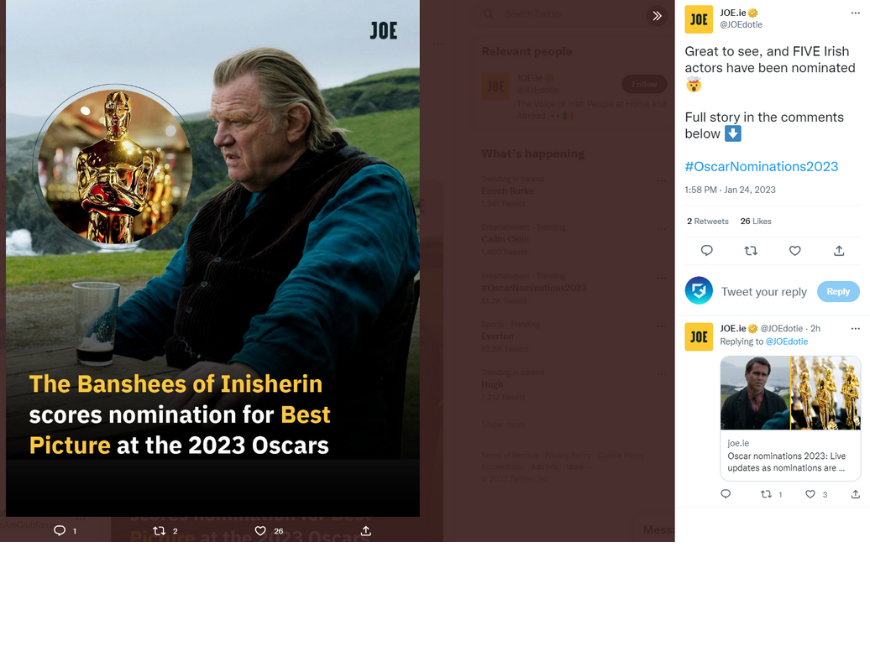Retweet the main tweet from action bar

pyautogui.click(x=751, y=251)
